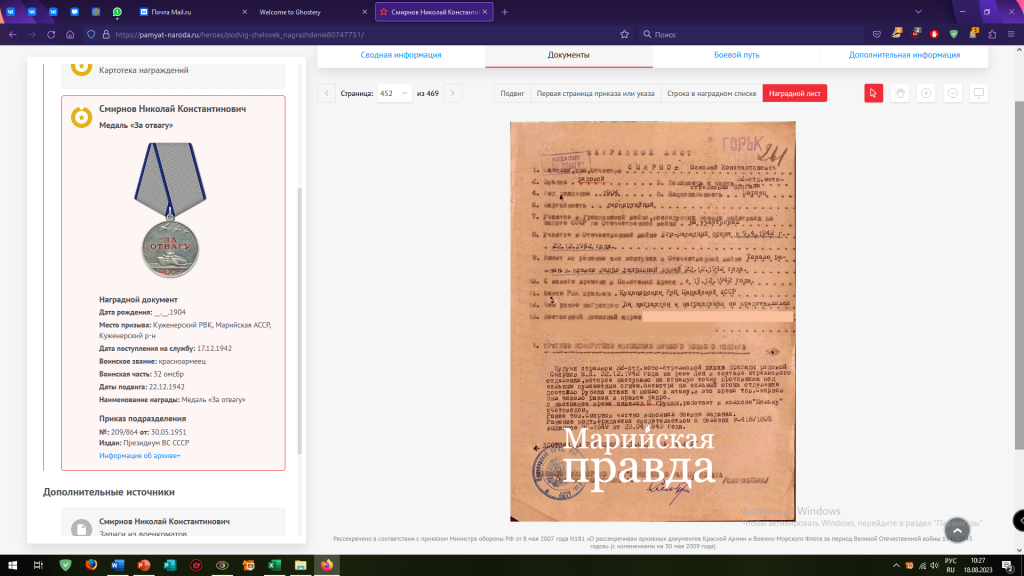Viewport: 1024px width, 576px height.
Task: Switch the document to fullscreen view
Action: point(978,93)
